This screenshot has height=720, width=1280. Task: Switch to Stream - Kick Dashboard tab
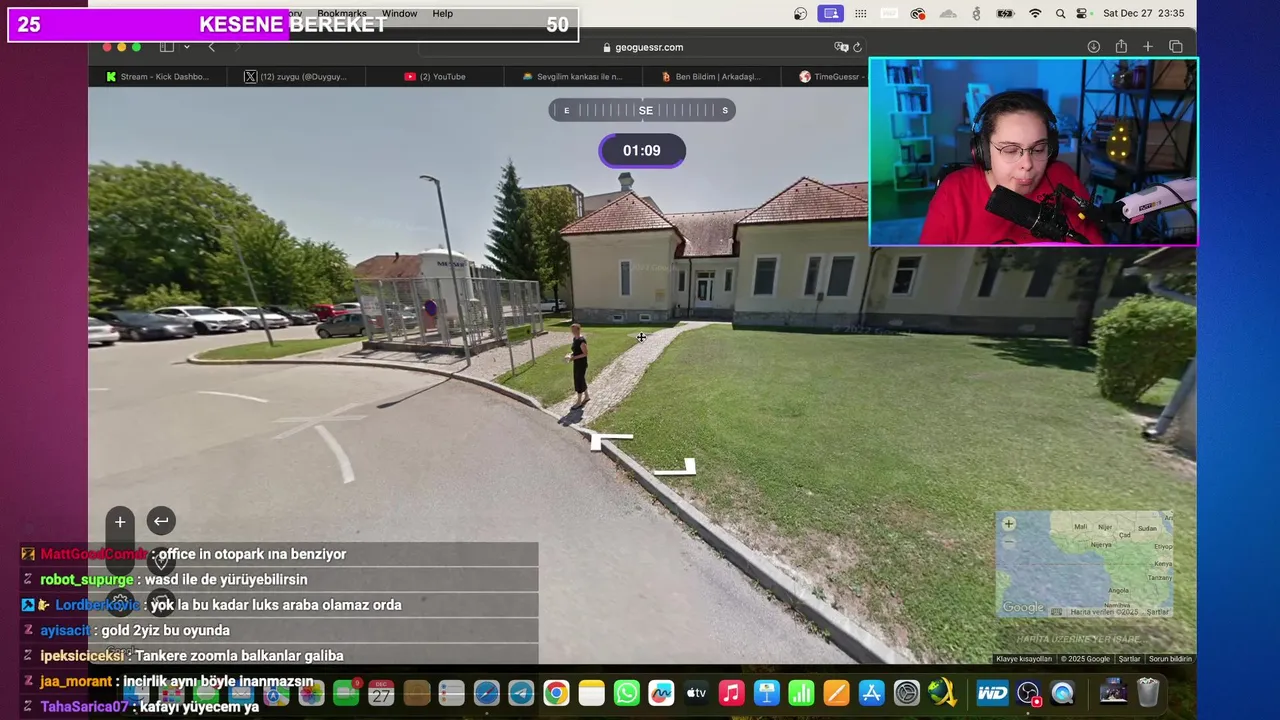[x=157, y=76]
